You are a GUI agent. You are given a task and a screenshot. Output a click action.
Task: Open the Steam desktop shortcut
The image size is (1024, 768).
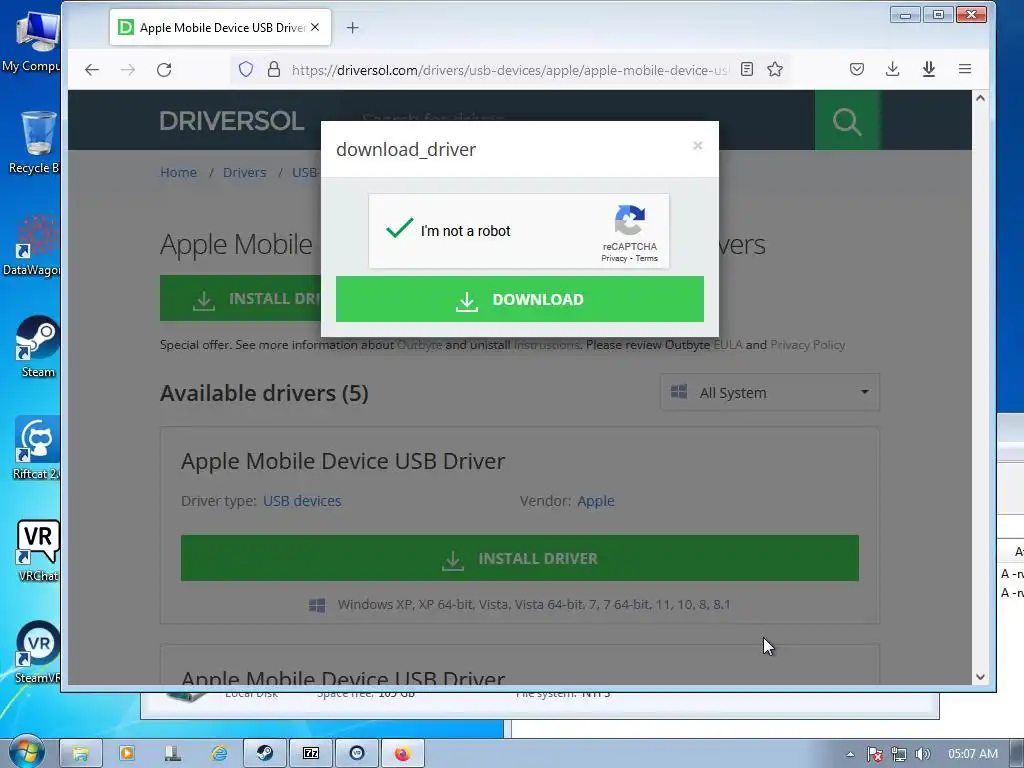tap(37, 347)
